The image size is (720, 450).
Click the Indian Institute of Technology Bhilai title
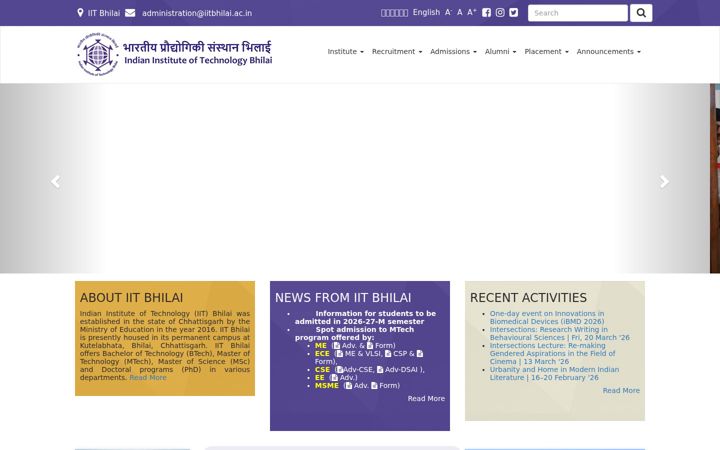point(198,60)
